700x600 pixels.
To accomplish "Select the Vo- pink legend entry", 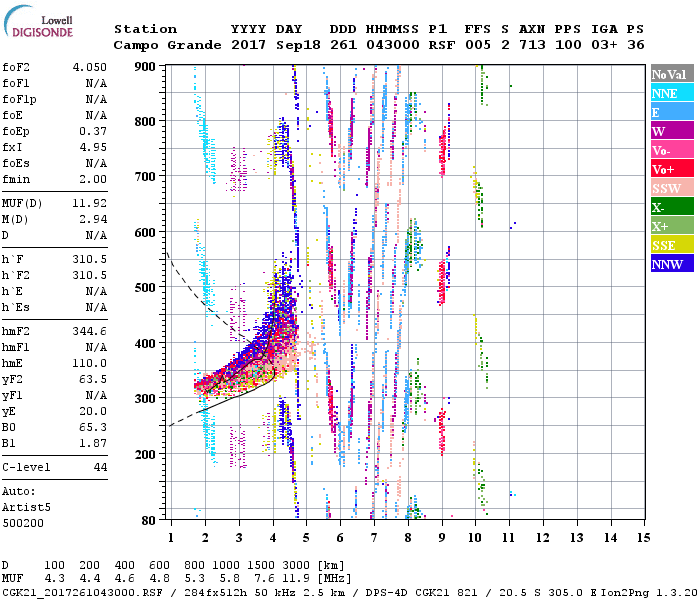I will (x=671, y=150).
